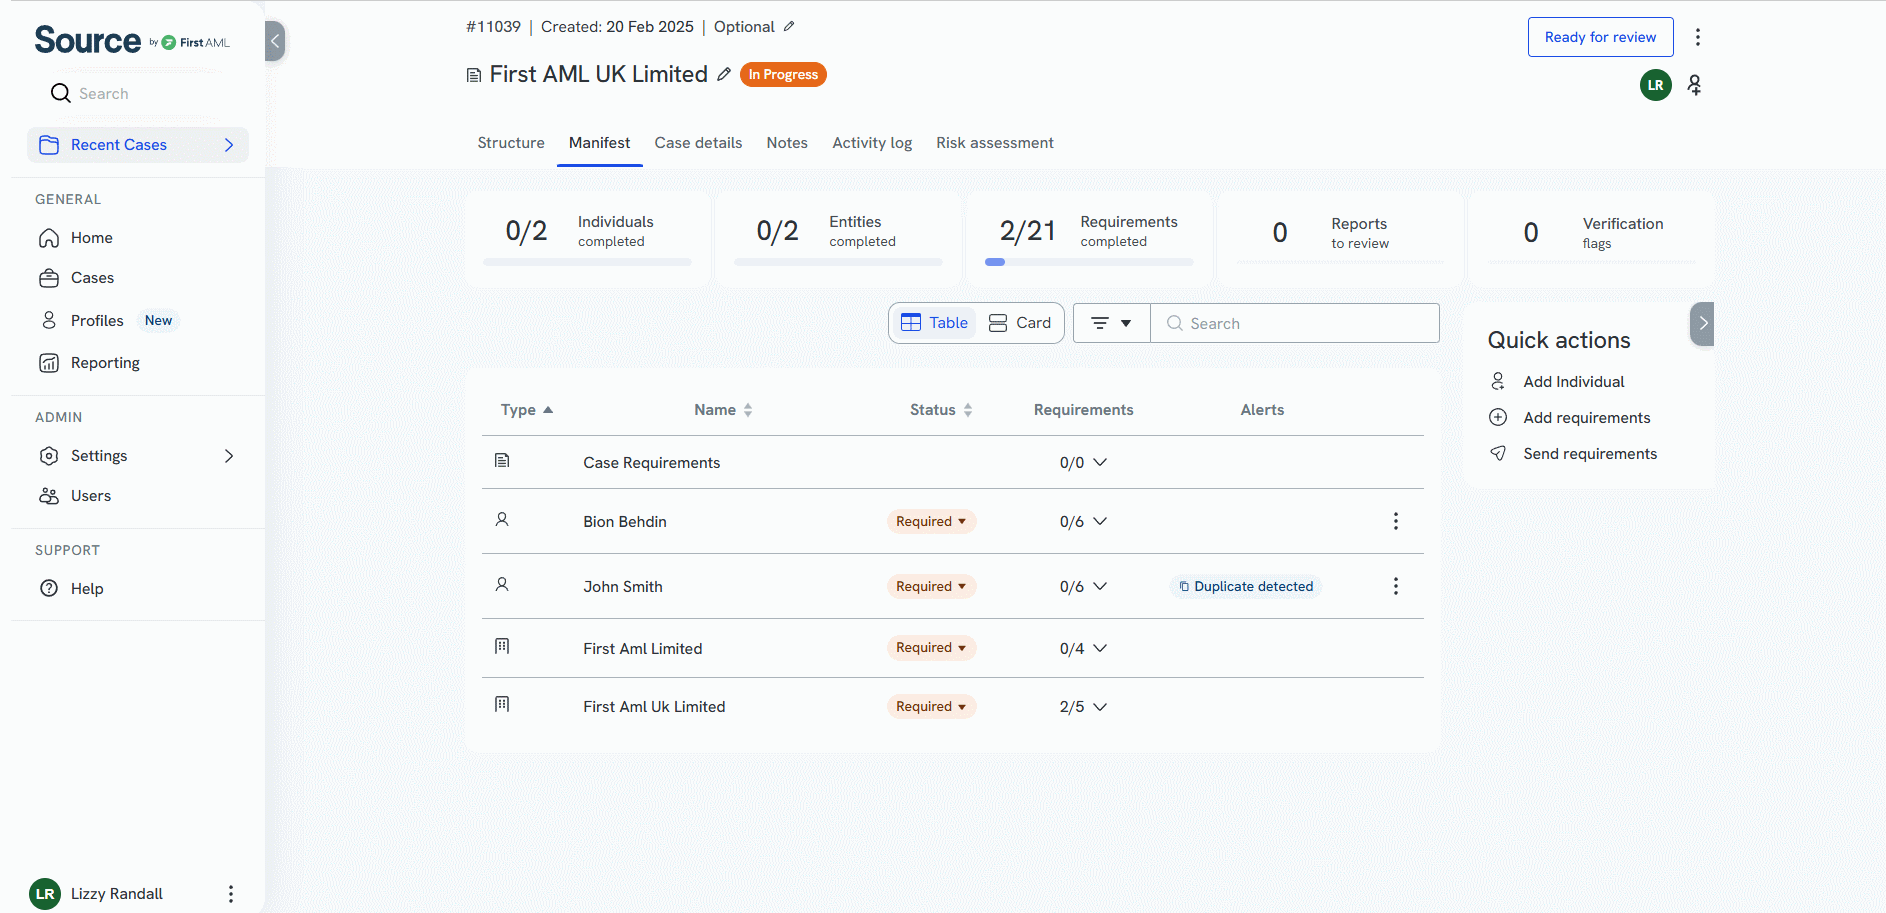Click the Users group icon
Image resolution: width=1886 pixels, height=913 pixels.
(49, 496)
